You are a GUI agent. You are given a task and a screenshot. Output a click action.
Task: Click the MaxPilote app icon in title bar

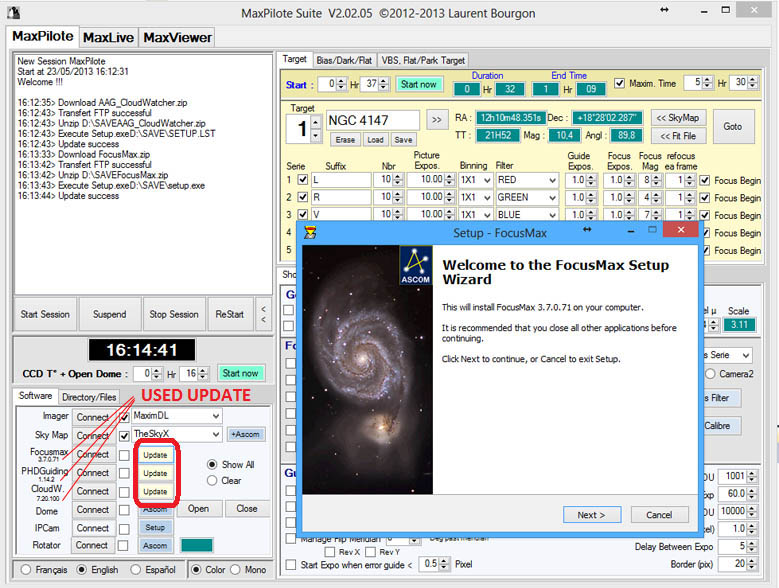point(13,12)
